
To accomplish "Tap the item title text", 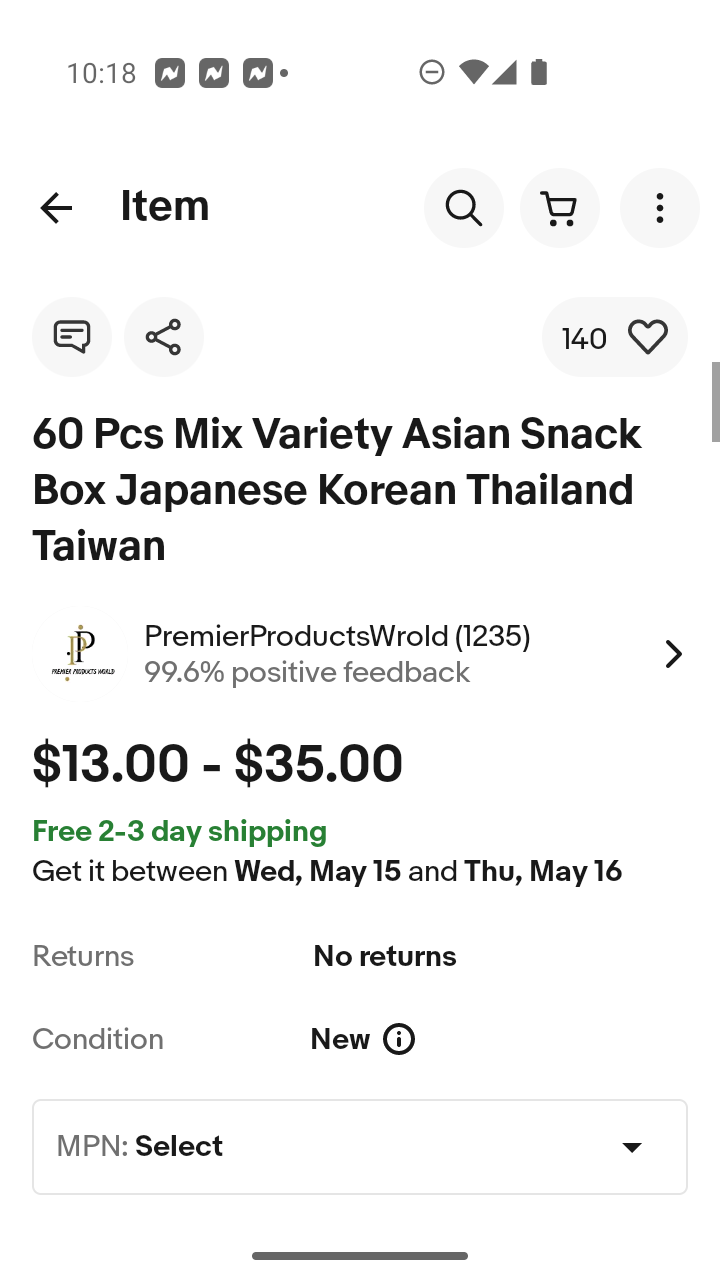I will point(337,490).
